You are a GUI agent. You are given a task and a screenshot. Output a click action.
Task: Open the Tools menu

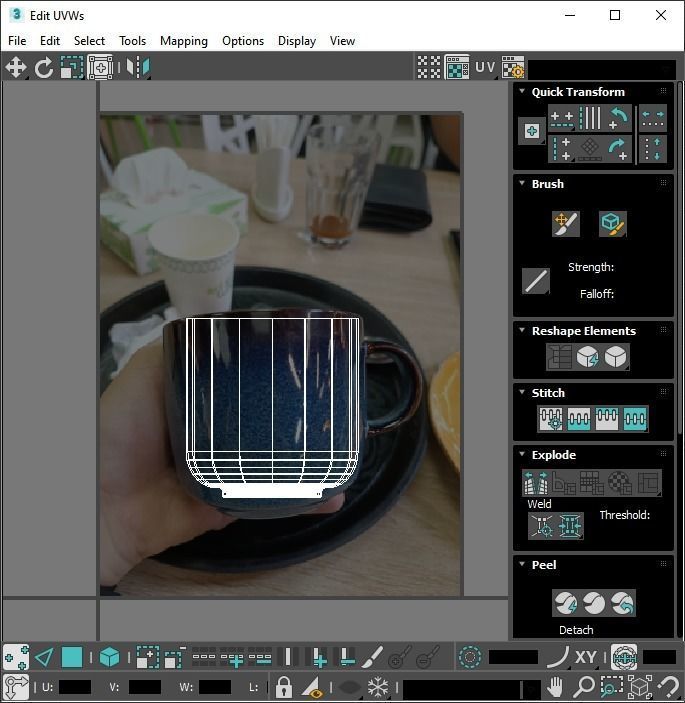coord(132,41)
